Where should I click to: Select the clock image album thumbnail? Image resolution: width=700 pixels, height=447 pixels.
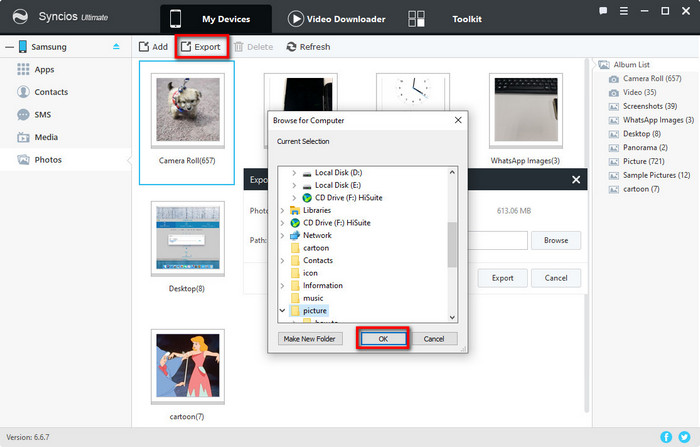412,92
